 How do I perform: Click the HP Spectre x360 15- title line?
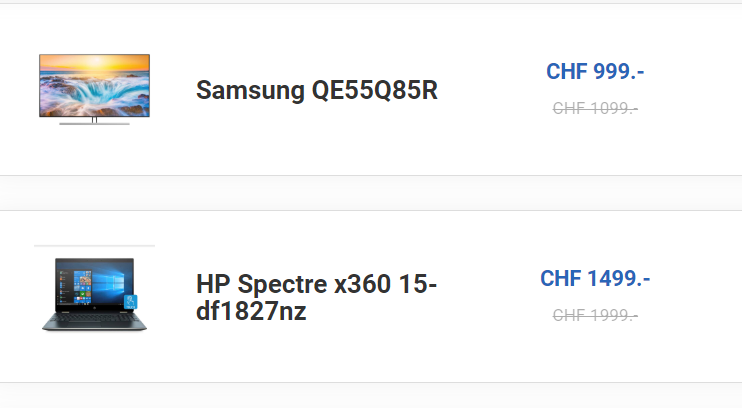click(x=316, y=284)
